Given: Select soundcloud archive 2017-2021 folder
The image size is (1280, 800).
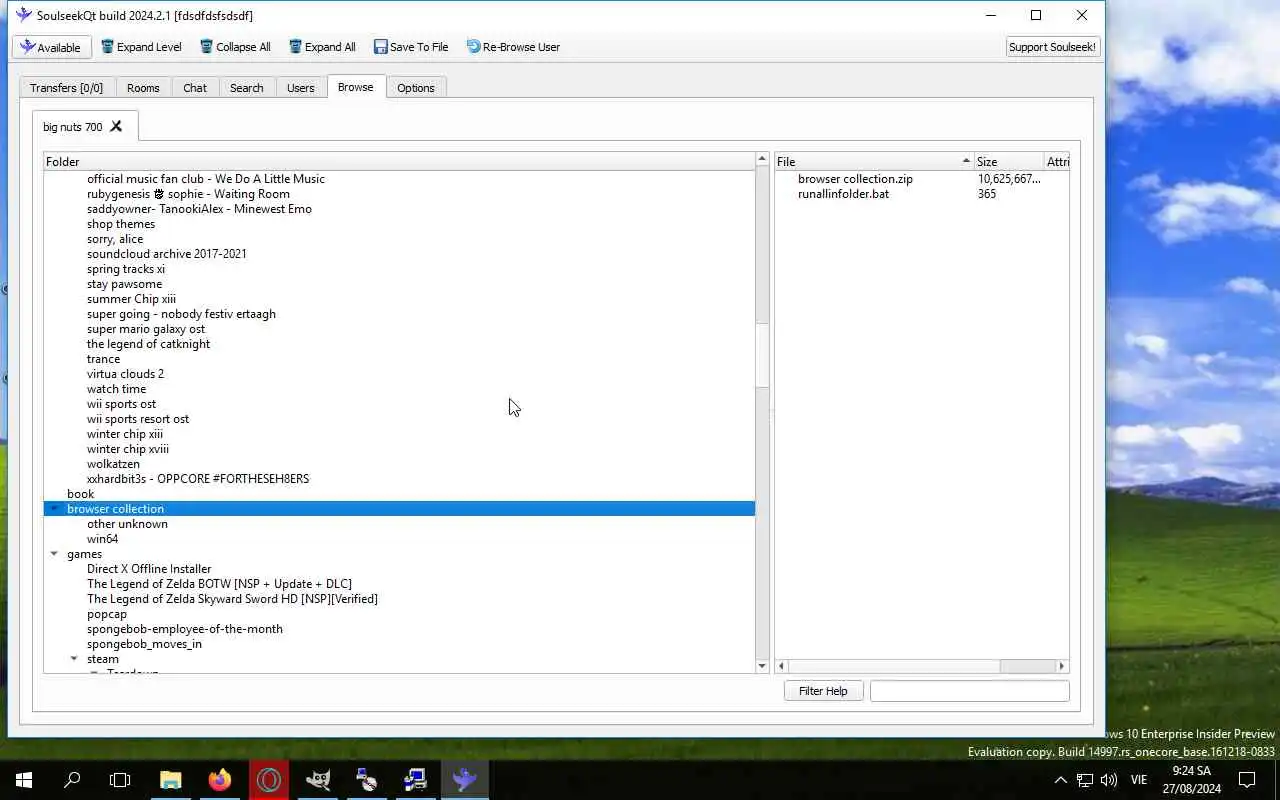Looking at the screenshot, I should click(167, 254).
